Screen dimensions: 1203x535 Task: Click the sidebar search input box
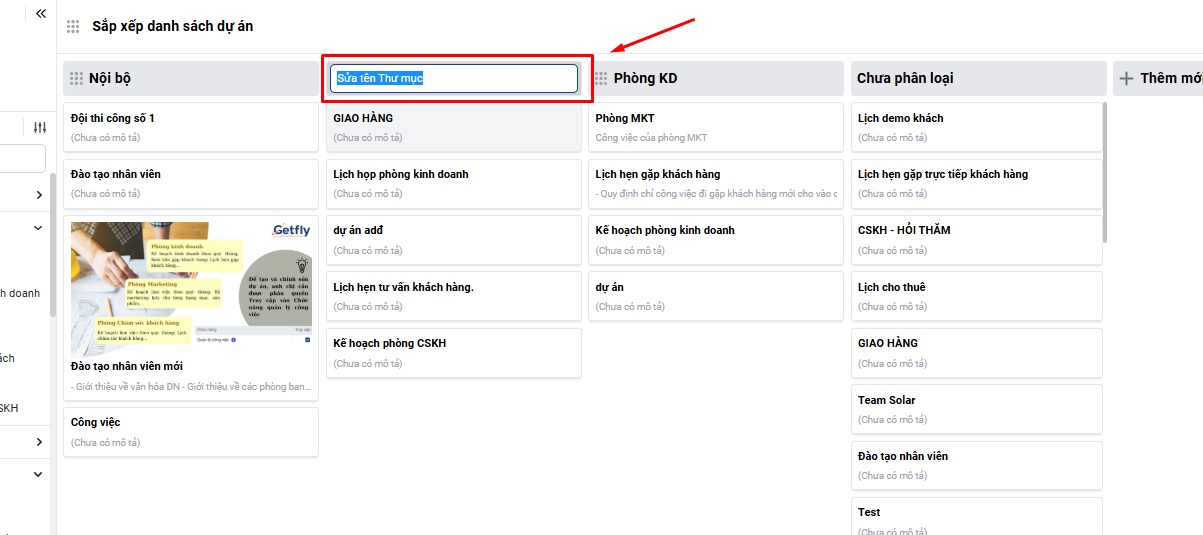22,159
